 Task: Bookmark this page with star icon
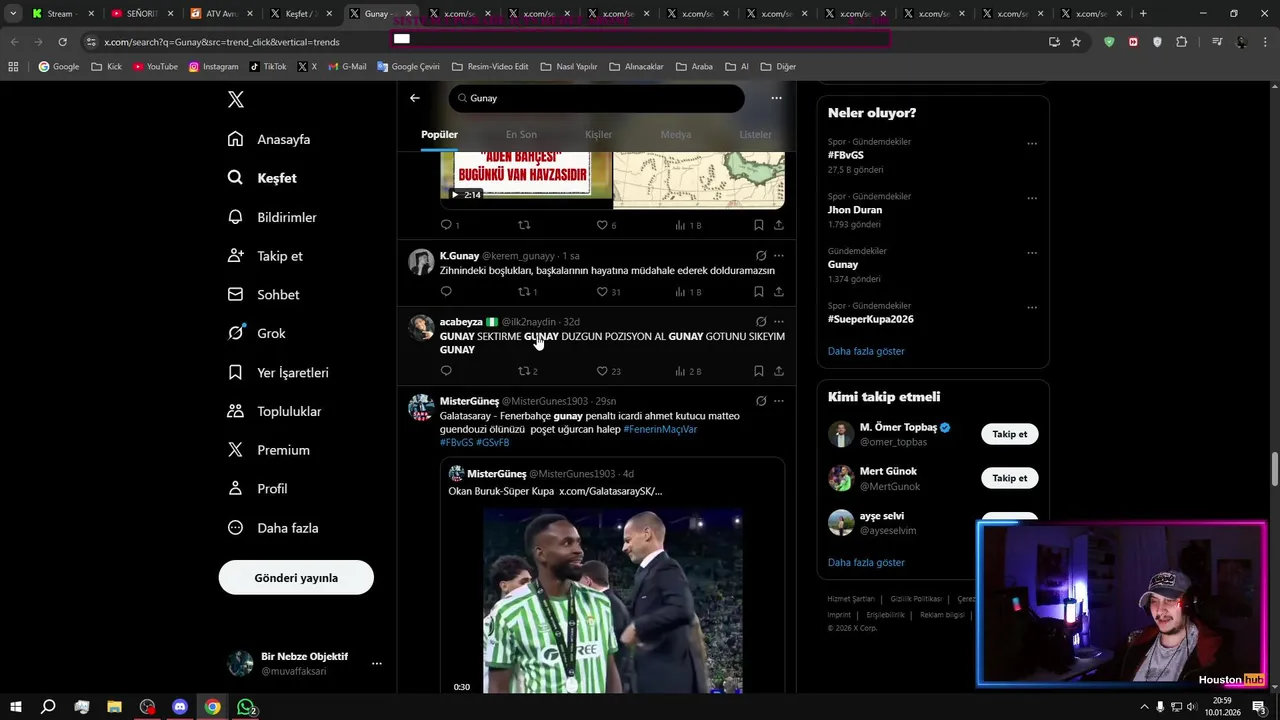(1076, 42)
